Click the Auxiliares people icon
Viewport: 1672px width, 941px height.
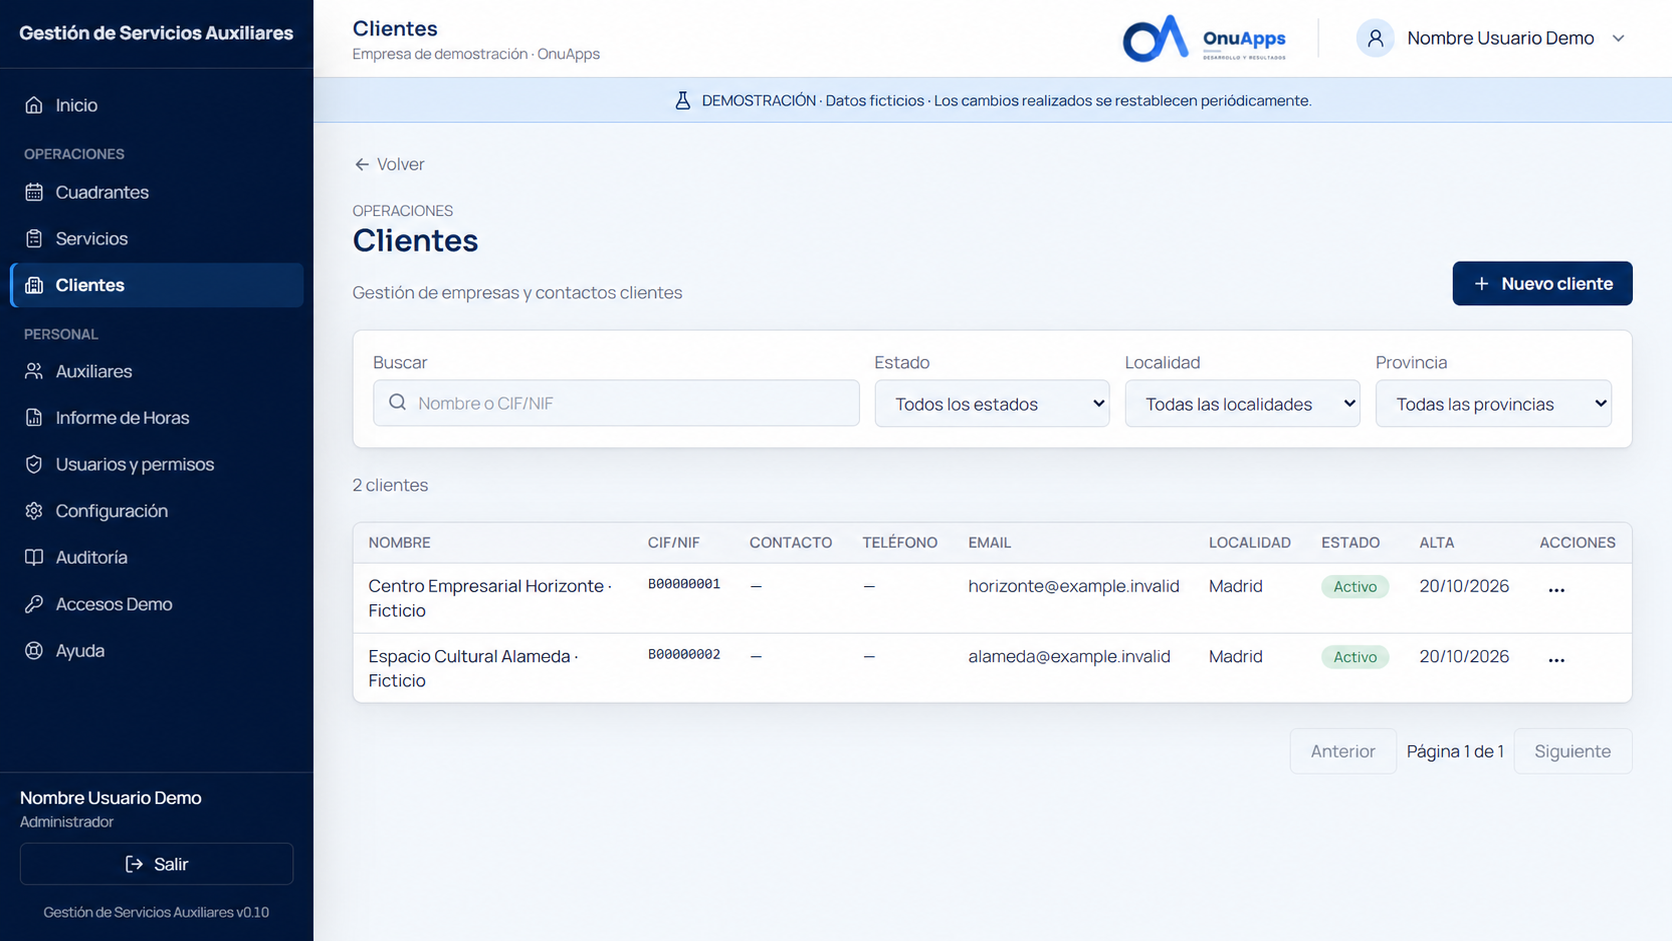click(34, 371)
